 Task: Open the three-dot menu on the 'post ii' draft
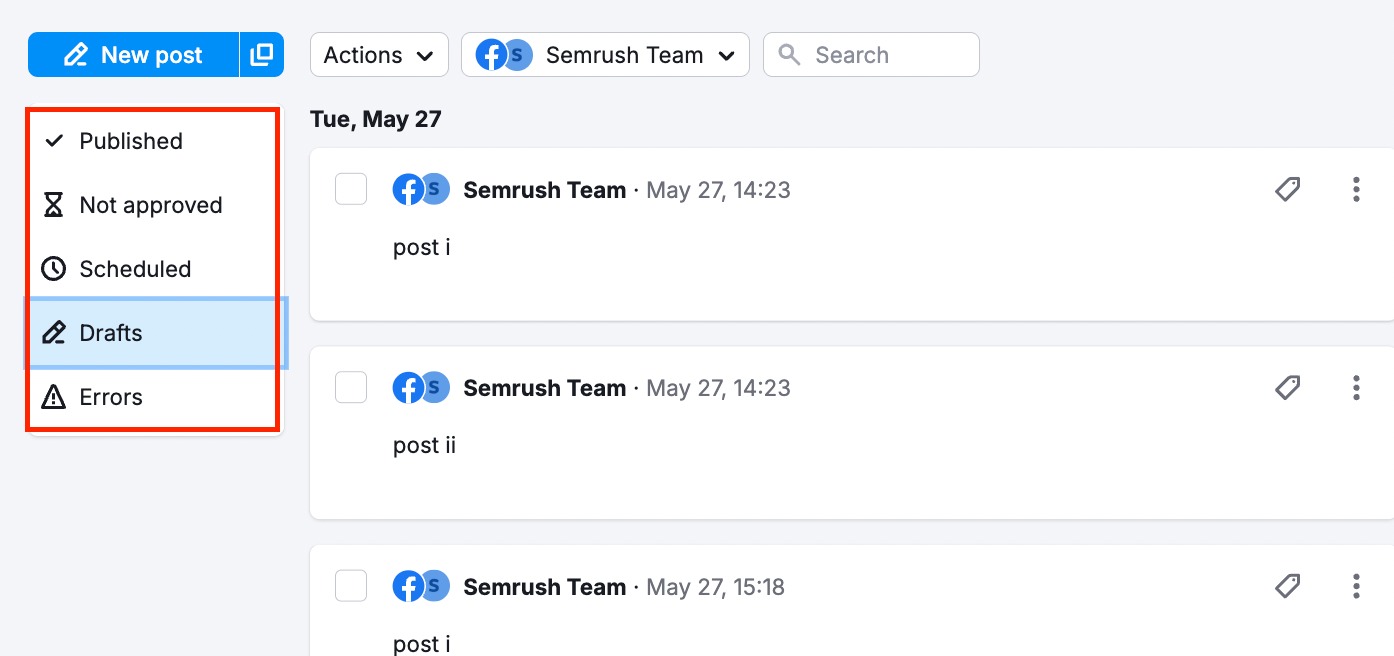click(x=1356, y=387)
